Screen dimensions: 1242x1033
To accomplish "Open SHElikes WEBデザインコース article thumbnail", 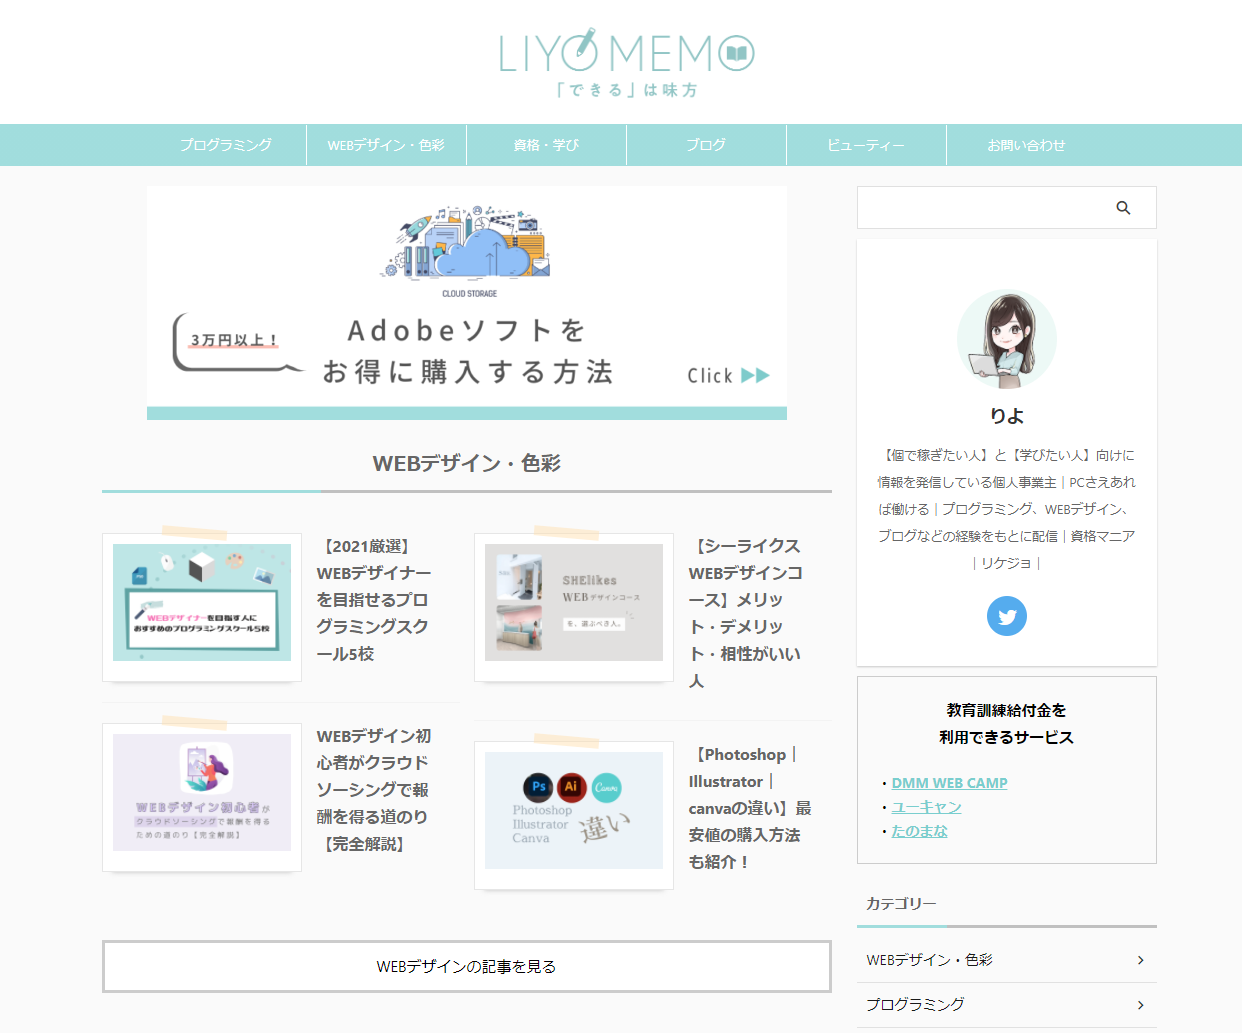I will (574, 603).
